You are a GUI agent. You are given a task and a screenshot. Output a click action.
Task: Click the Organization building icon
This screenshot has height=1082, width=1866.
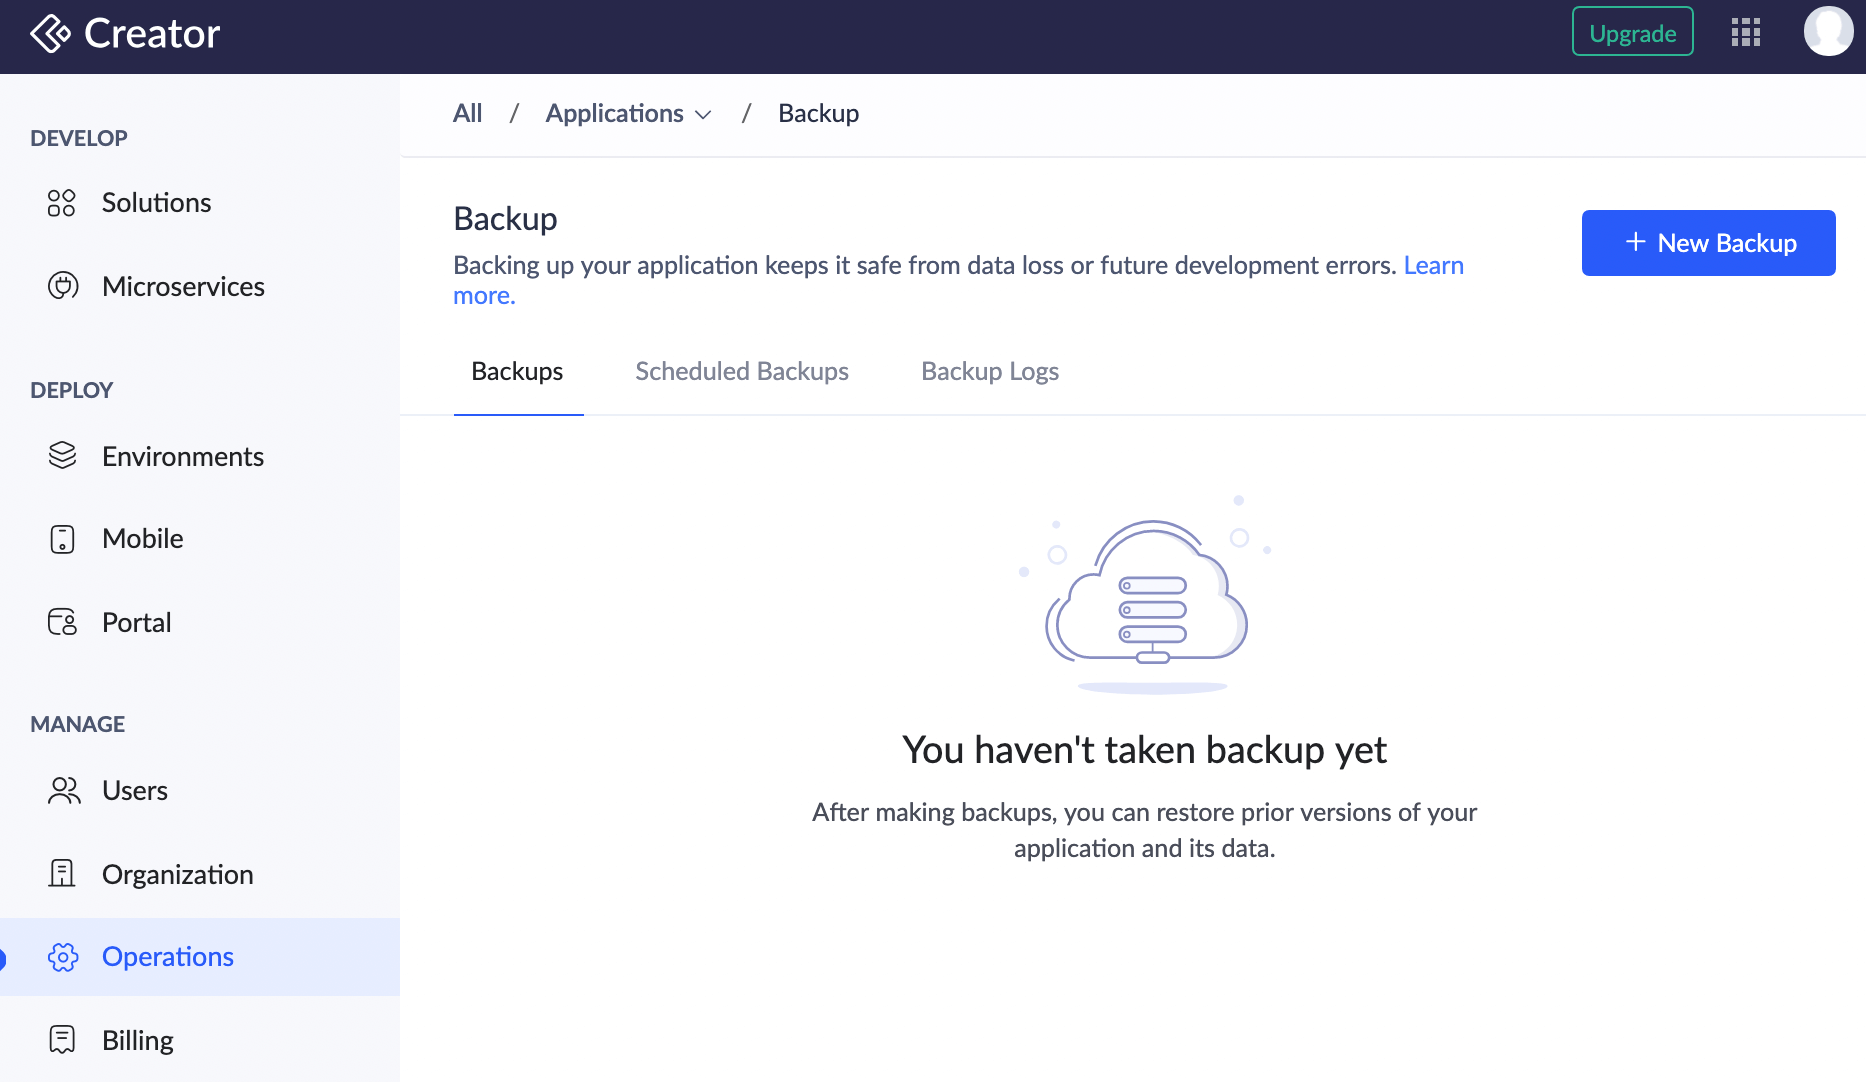62,874
